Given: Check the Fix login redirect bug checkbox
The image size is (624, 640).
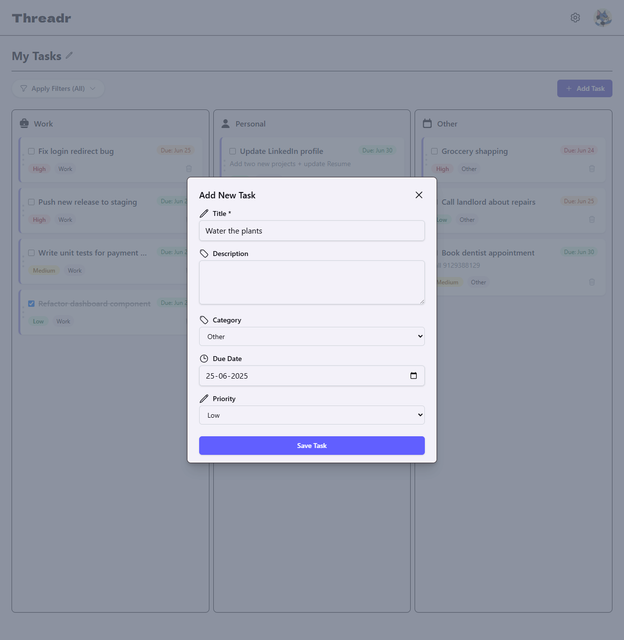Looking at the screenshot, I should pyautogui.click(x=31, y=151).
